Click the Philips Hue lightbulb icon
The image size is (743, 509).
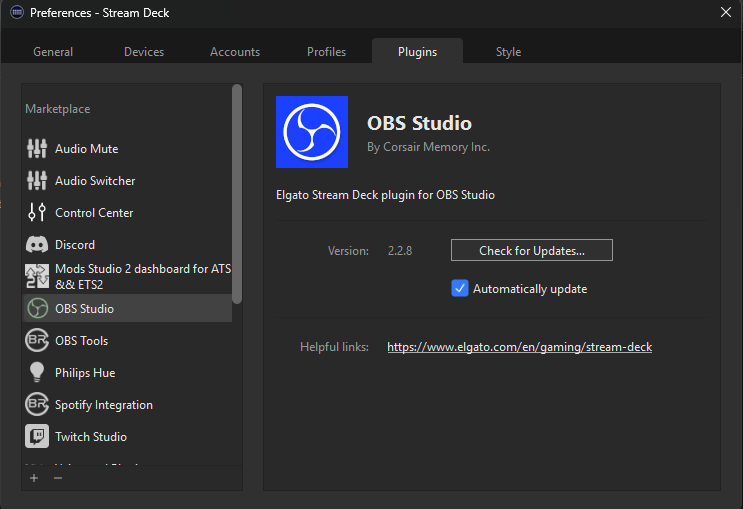(37, 373)
